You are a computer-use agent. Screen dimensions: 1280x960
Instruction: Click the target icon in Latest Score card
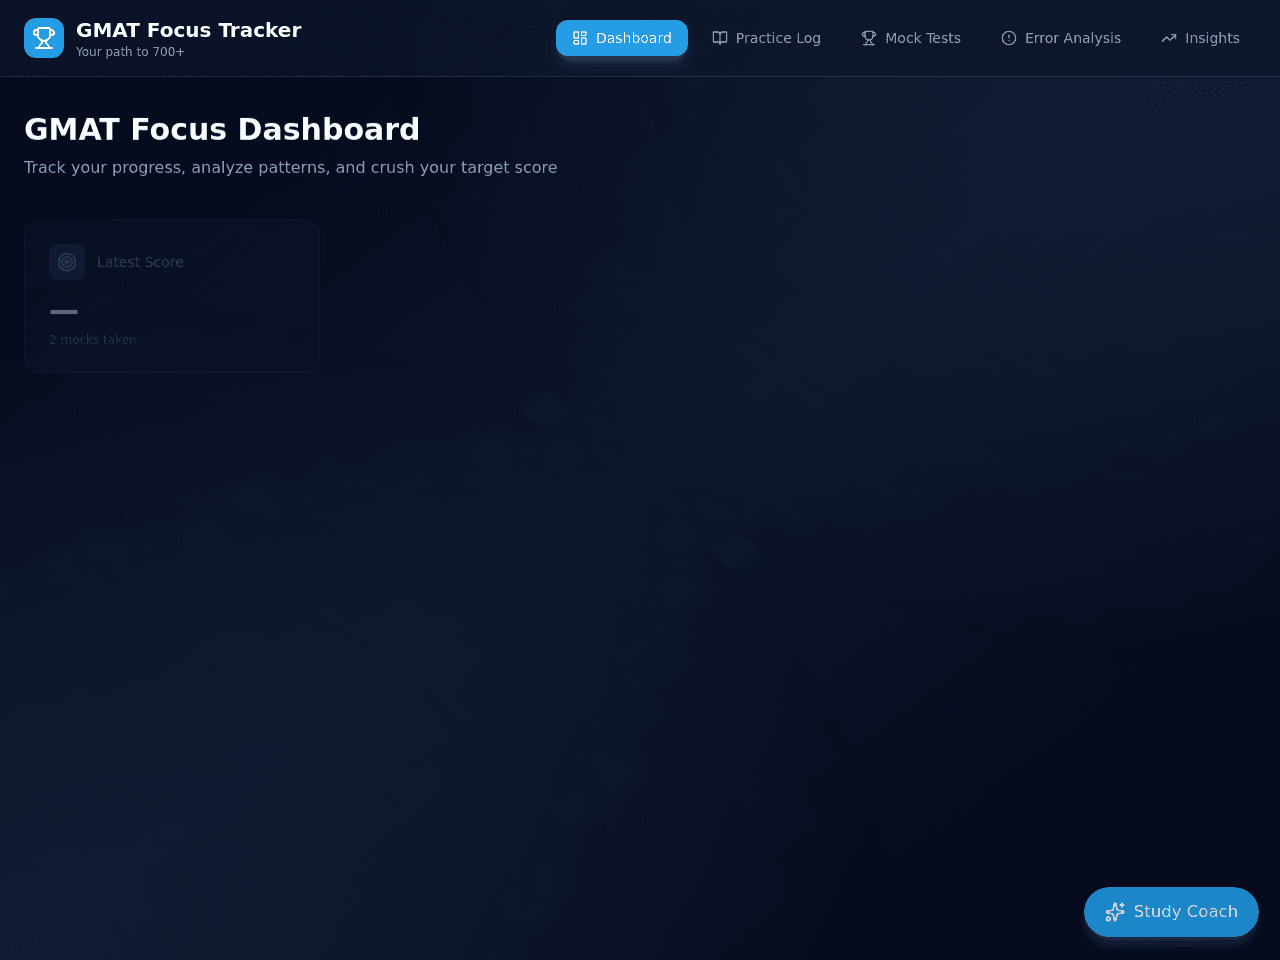click(67, 262)
